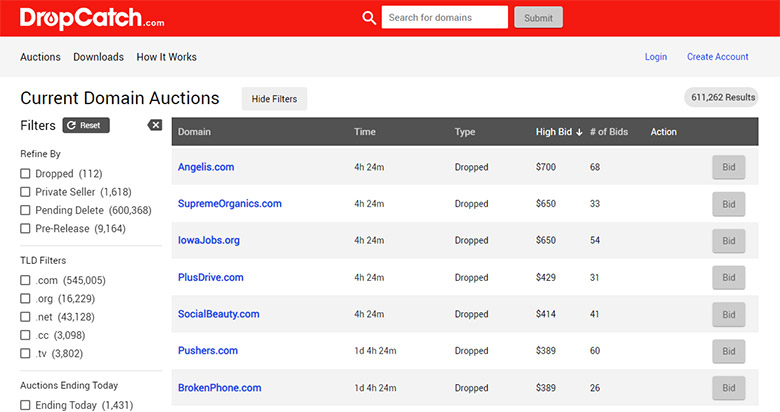Screen dimensions: 780x412
Task: Click the Login link
Action: tap(656, 57)
